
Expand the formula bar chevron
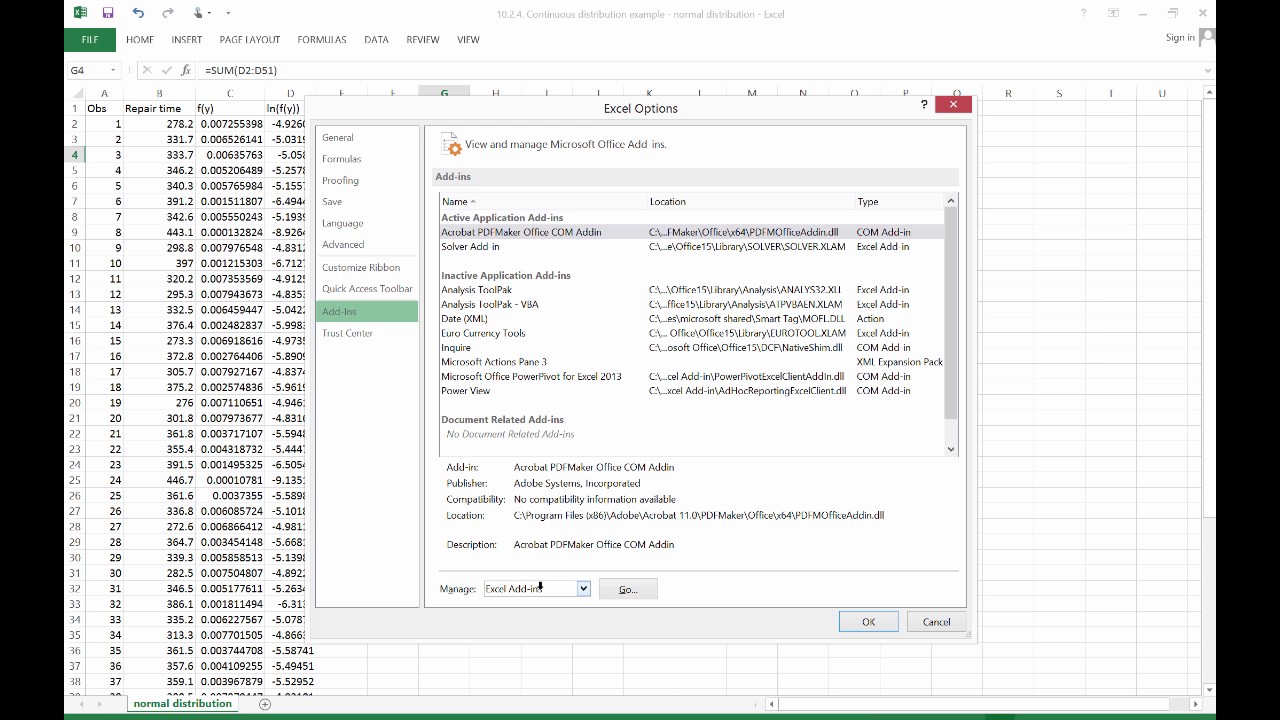pos(1208,70)
